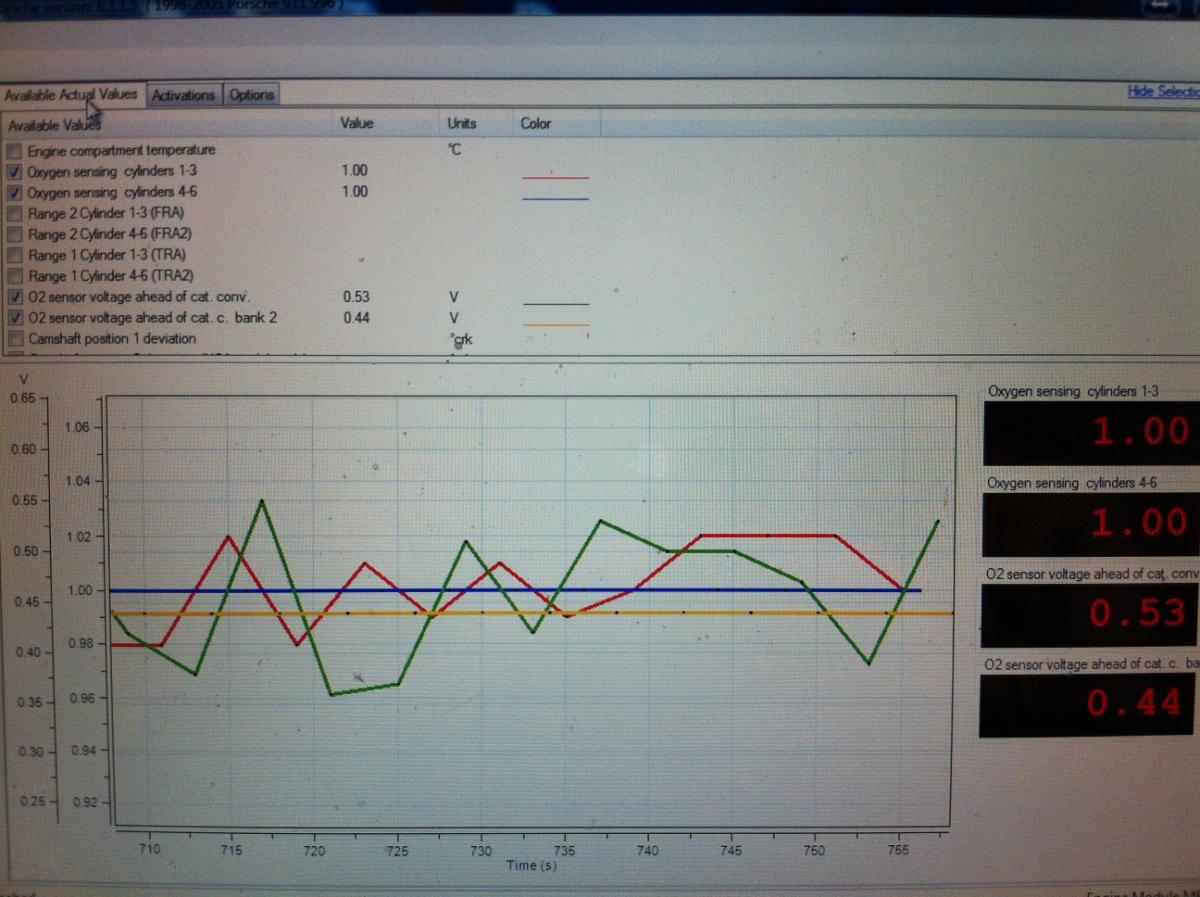Viewport: 1200px width, 897px height.
Task: Check Range 2 Cylinder 1-3 (FRA)
Action: [x=14, y=213]
